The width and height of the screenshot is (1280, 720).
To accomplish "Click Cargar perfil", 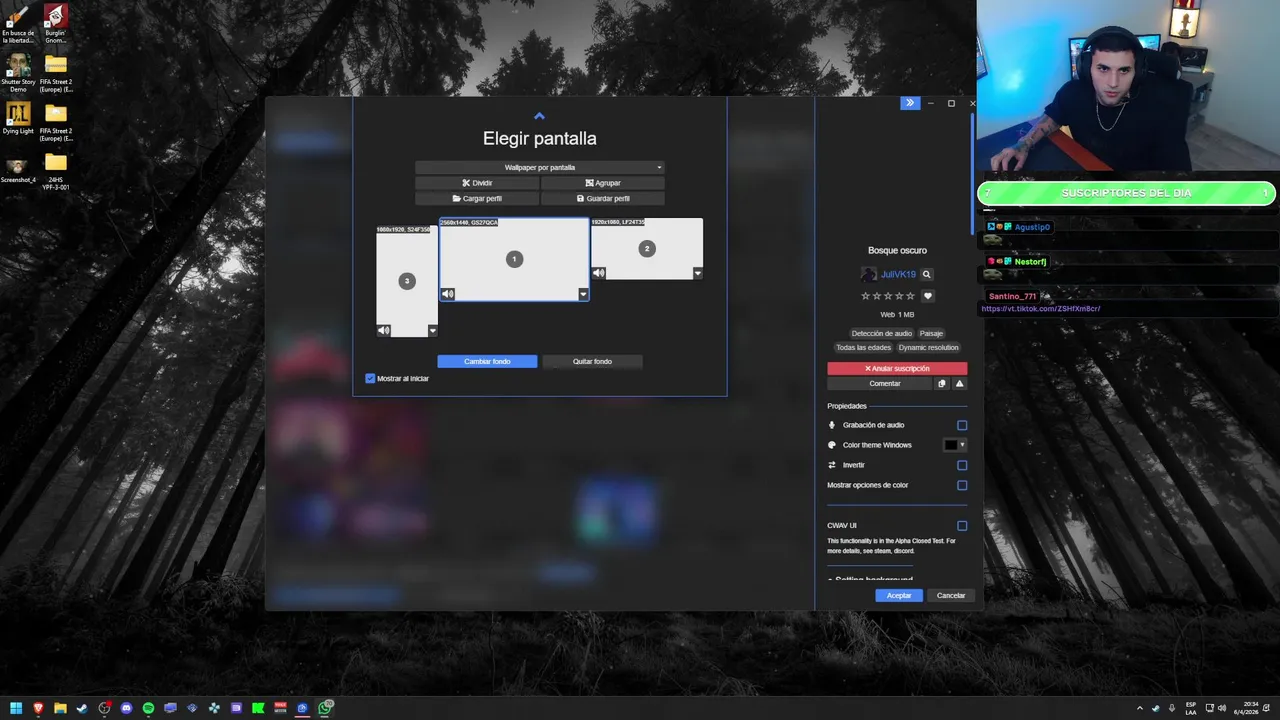I will pyautogui.click(x=477, y=198).
